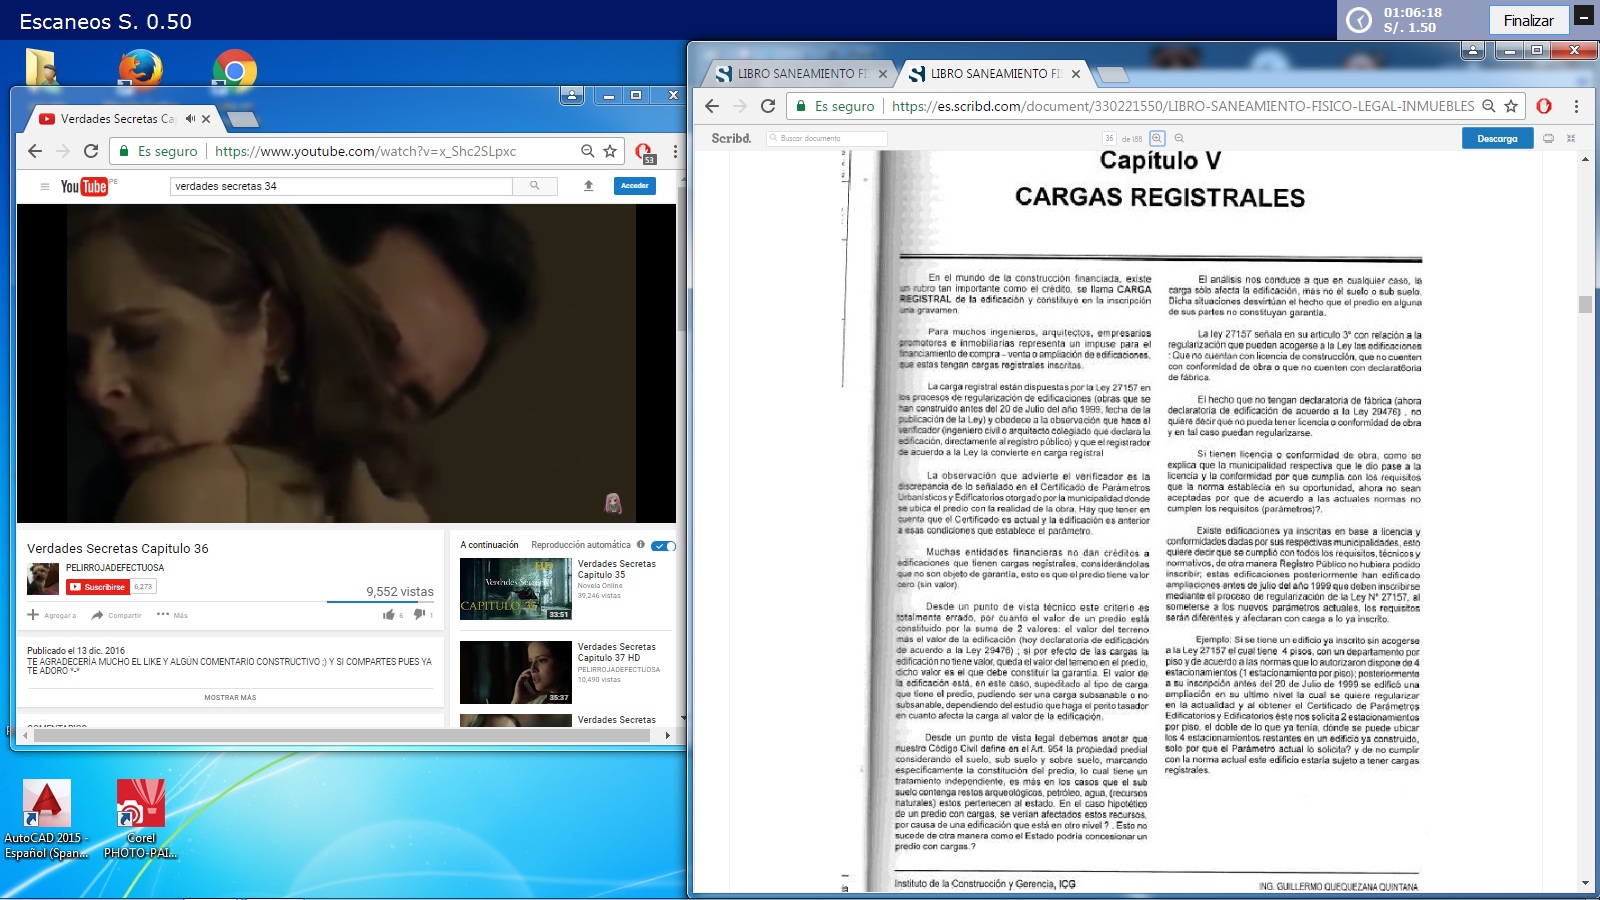The height and width of the screenshot is (900, 1600).
Task: Select the Verdades Secretas YouTube tab
Action: coord(115,119)
